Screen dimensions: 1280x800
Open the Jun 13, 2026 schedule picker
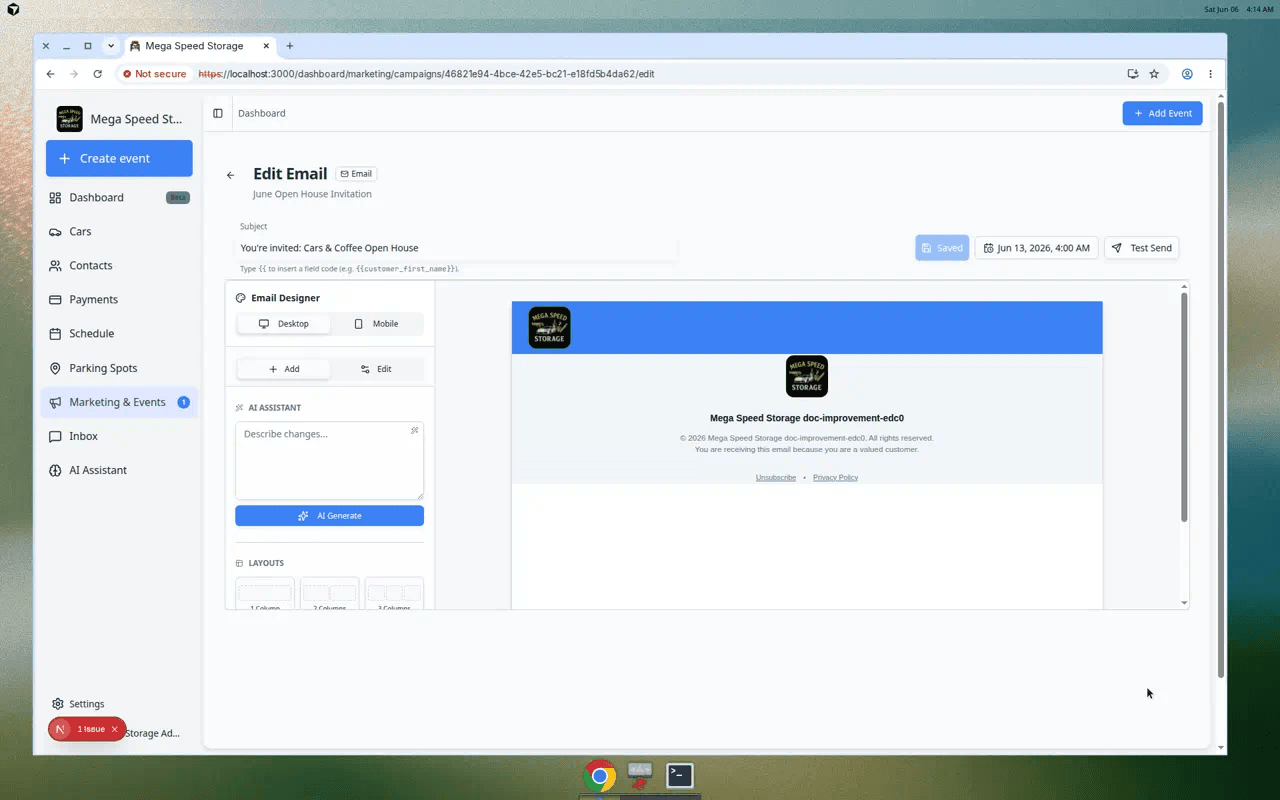pos(1037,248)
